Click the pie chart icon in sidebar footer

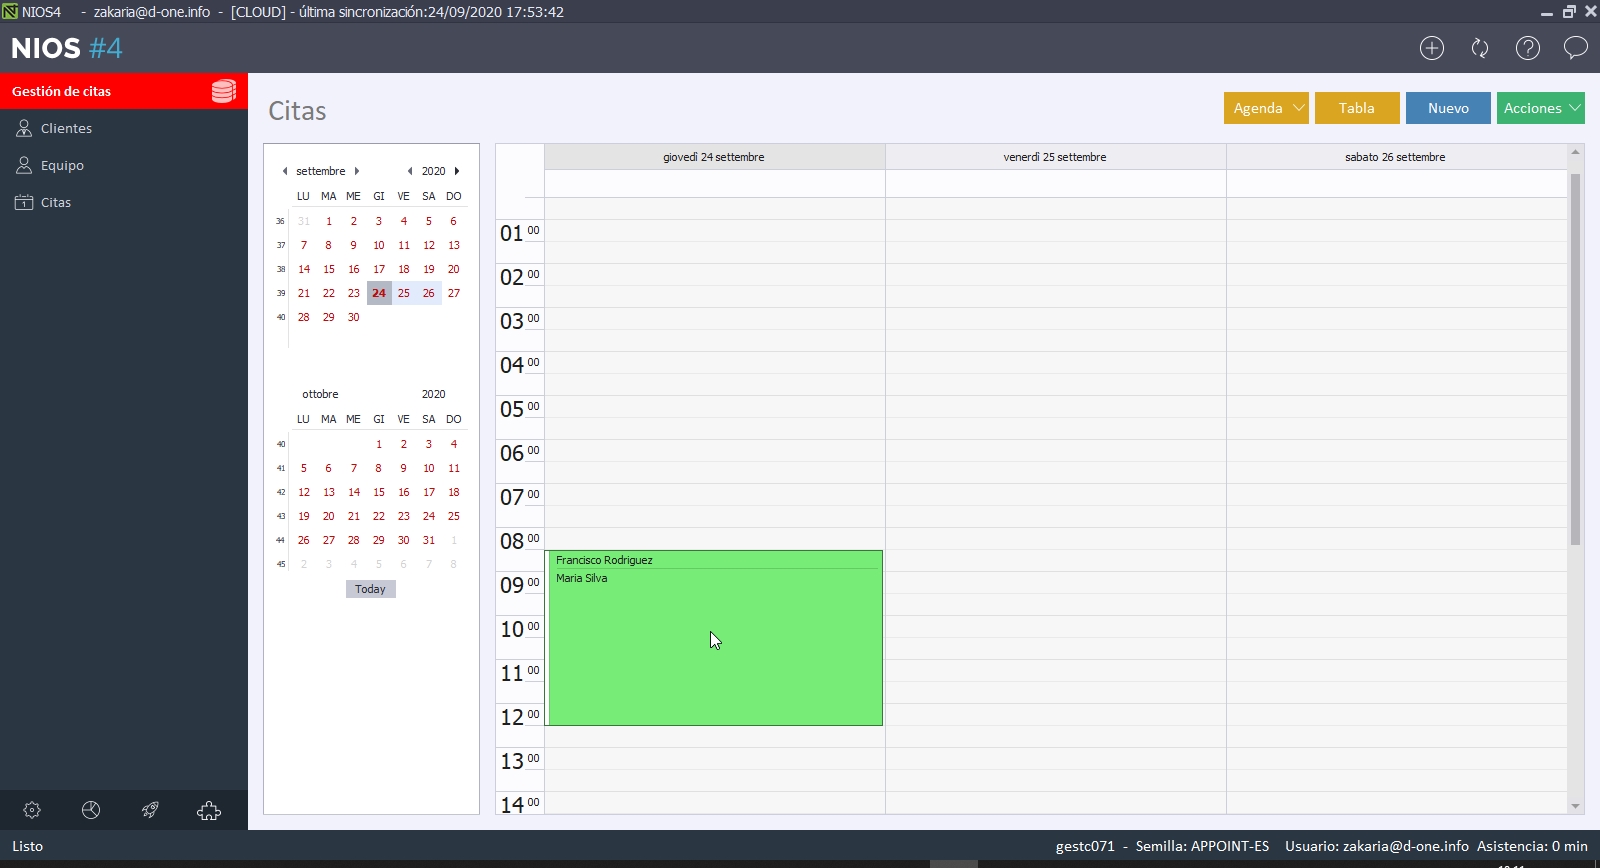(91, 810)
